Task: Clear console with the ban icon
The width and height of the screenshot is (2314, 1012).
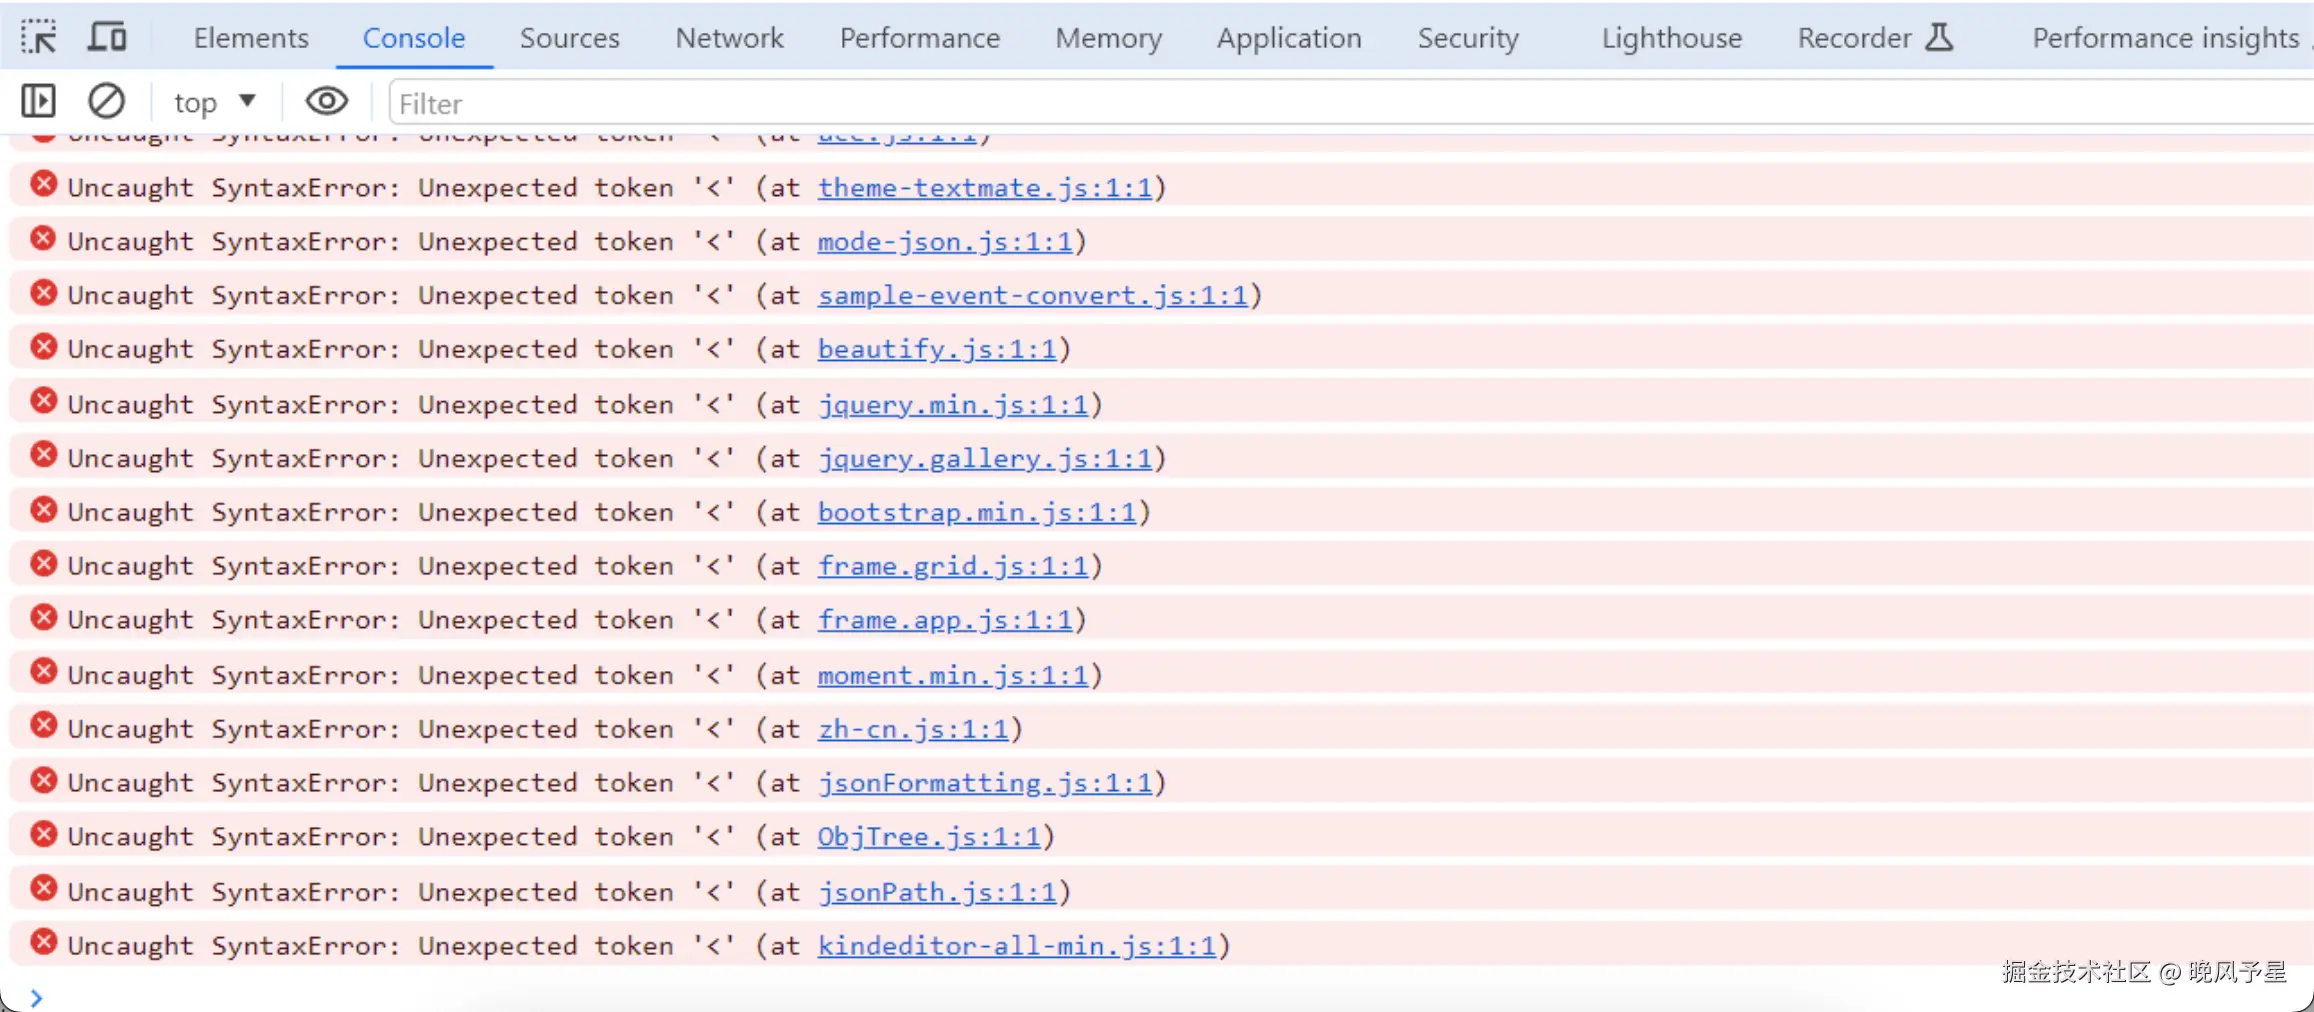Action: [x=106, y=101]
